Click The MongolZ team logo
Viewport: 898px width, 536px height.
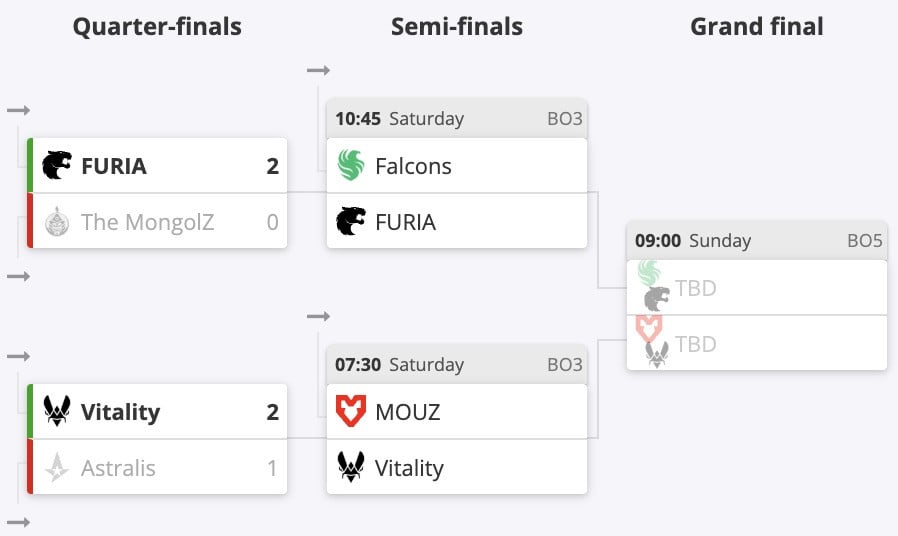pos(57,221)
